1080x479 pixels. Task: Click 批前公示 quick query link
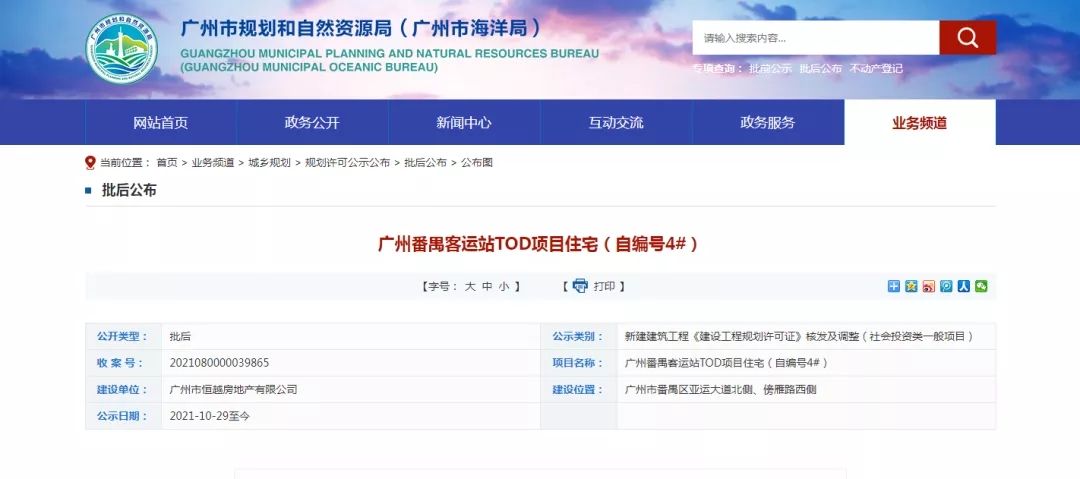(x=770, y=69)
